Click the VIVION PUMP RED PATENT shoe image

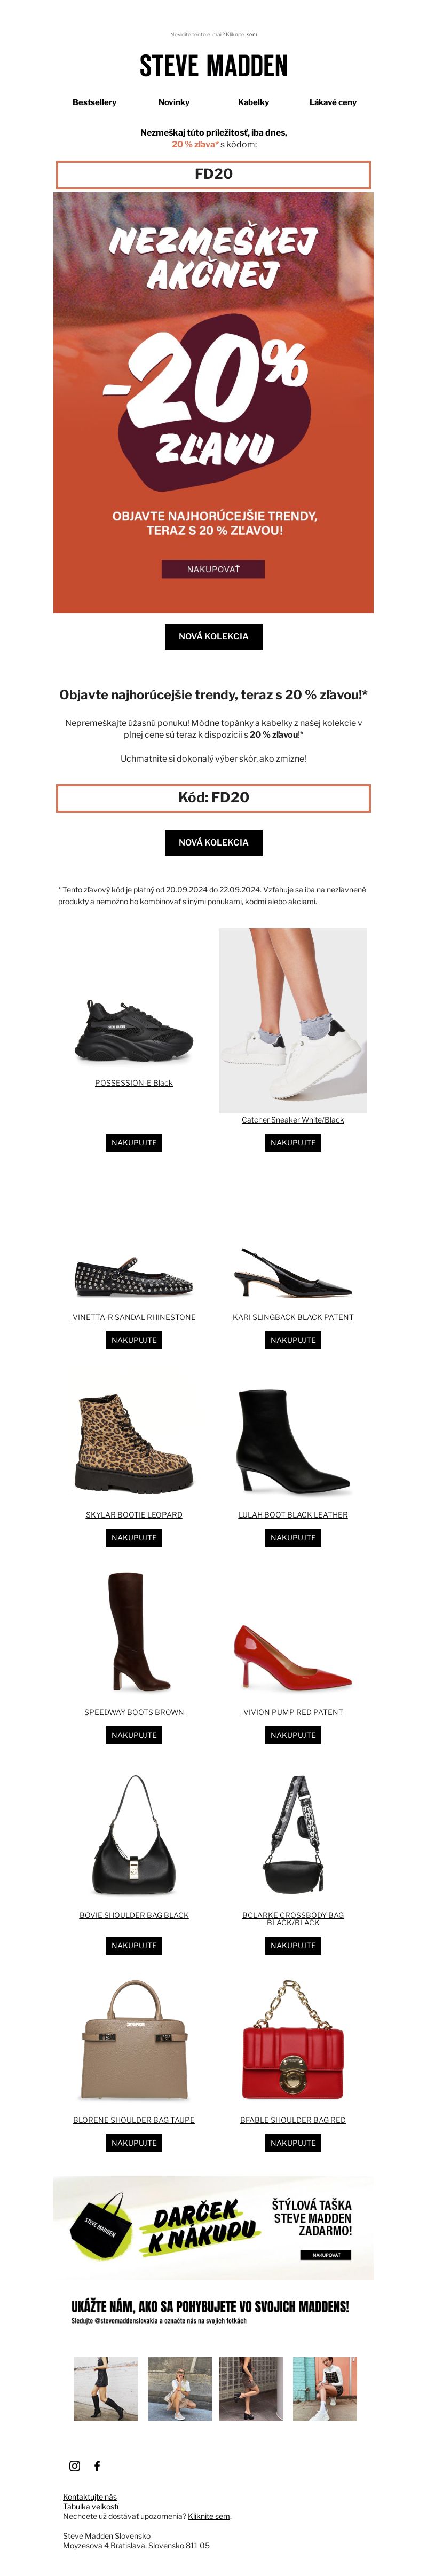[293, 1659]
